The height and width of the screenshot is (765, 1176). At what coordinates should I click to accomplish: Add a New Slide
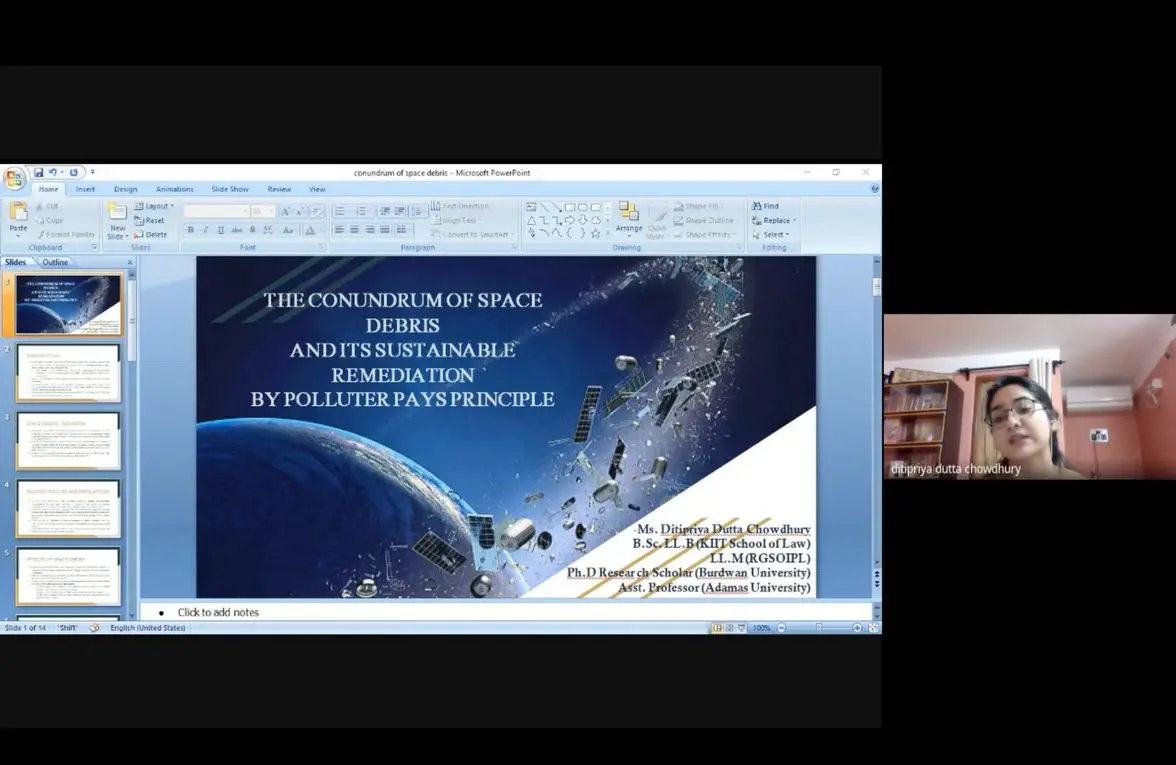point(117,220)
